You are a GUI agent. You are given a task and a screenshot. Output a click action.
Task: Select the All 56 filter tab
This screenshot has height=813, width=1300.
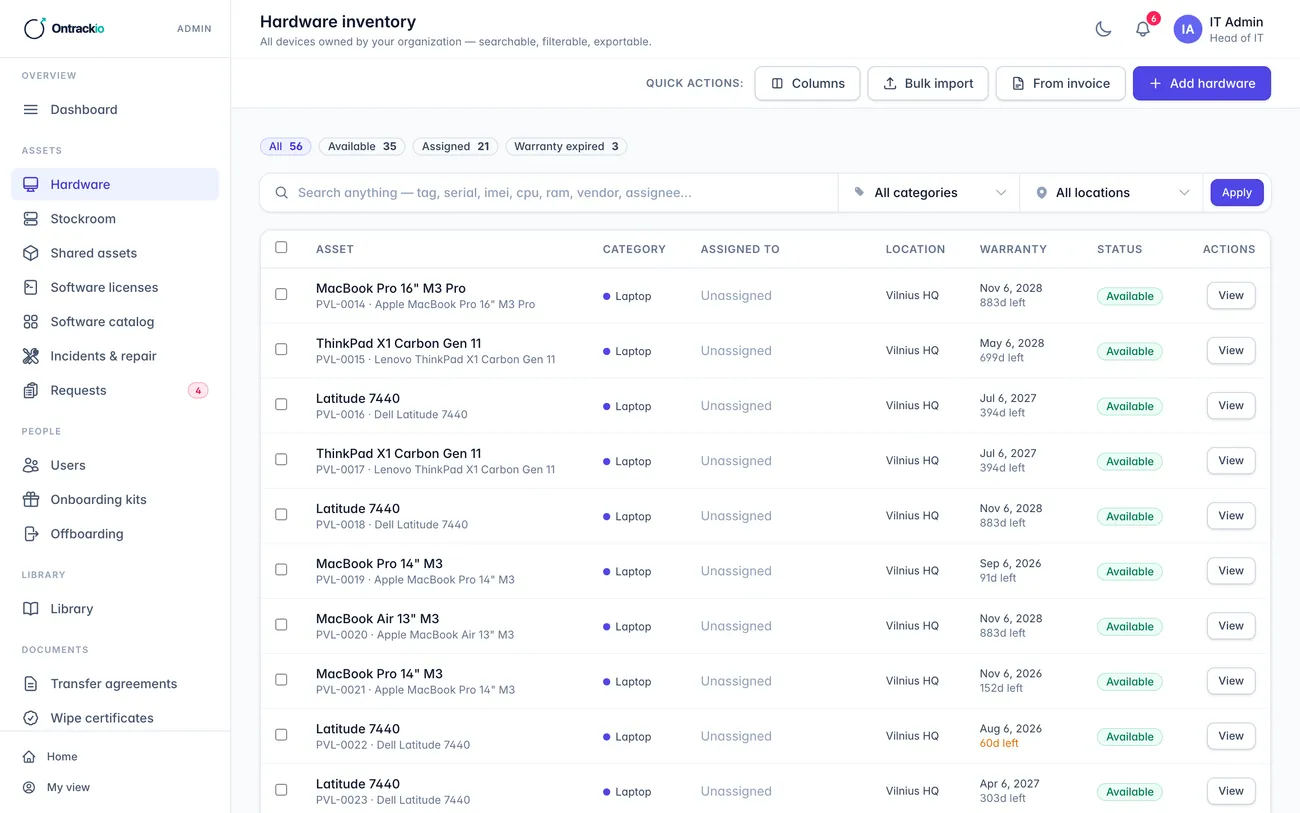coord(286,146)
